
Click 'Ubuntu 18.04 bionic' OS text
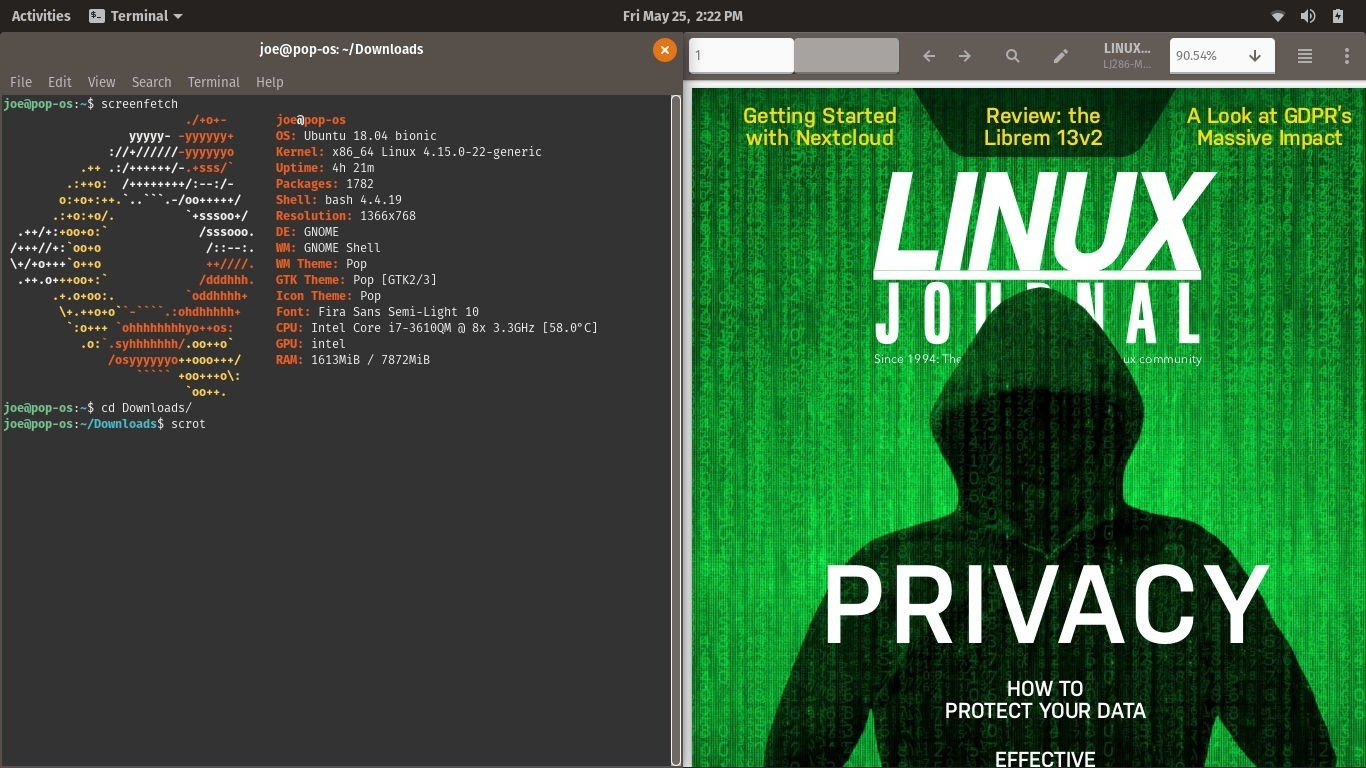coord(370,136)
